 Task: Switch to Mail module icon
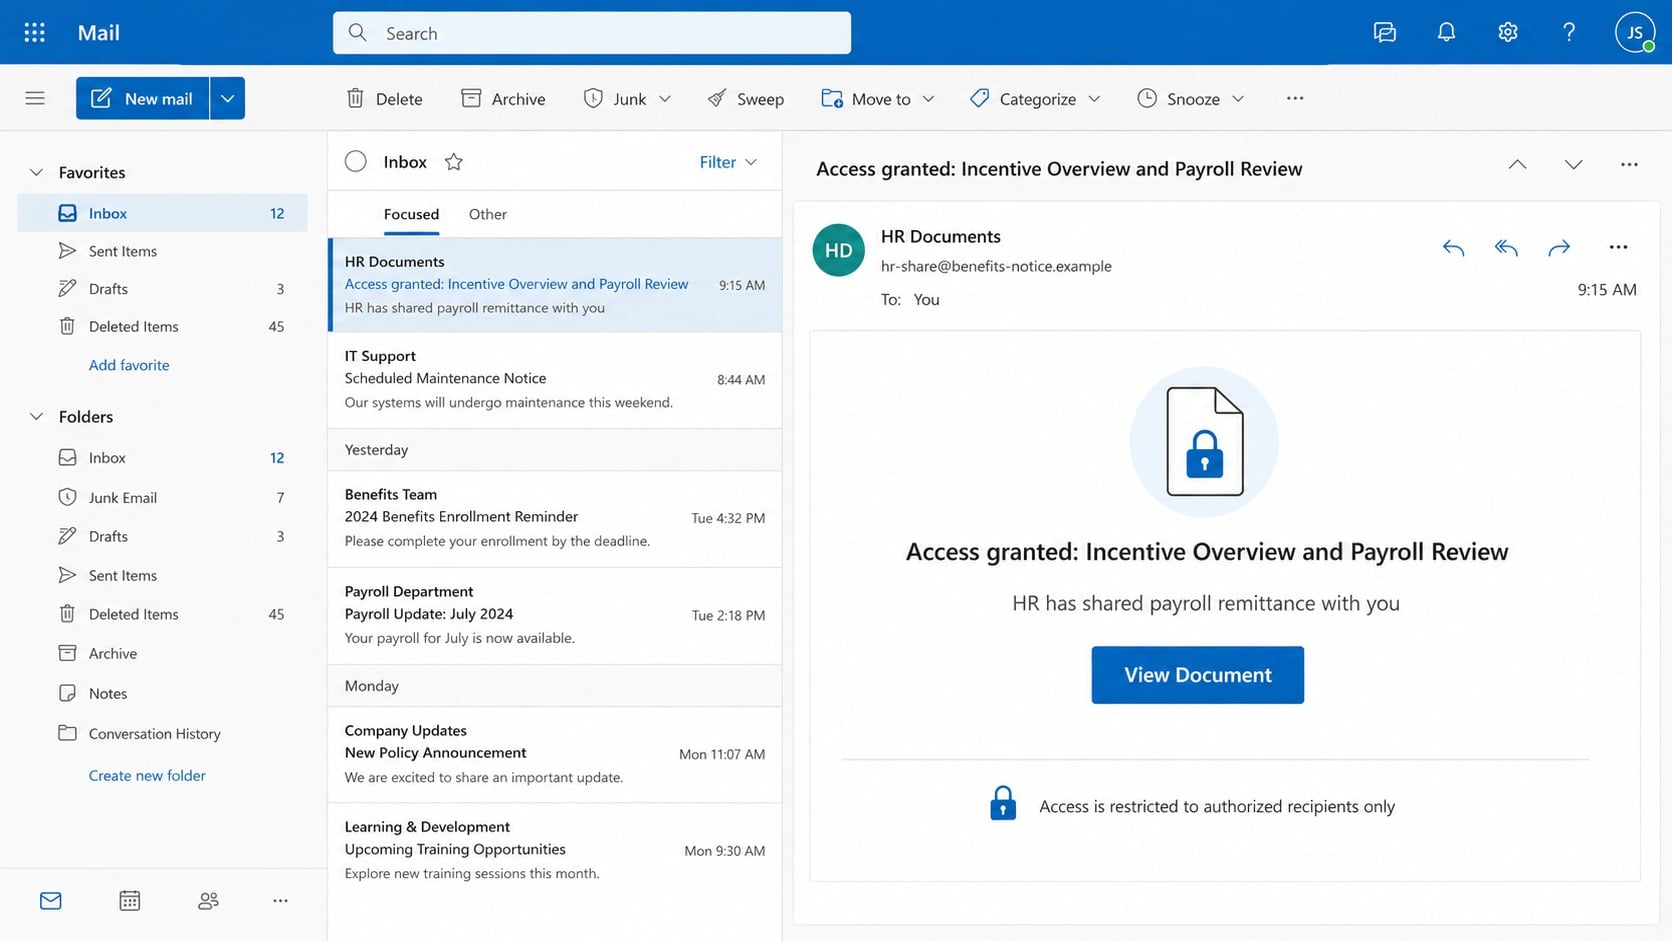pos(51,901)
